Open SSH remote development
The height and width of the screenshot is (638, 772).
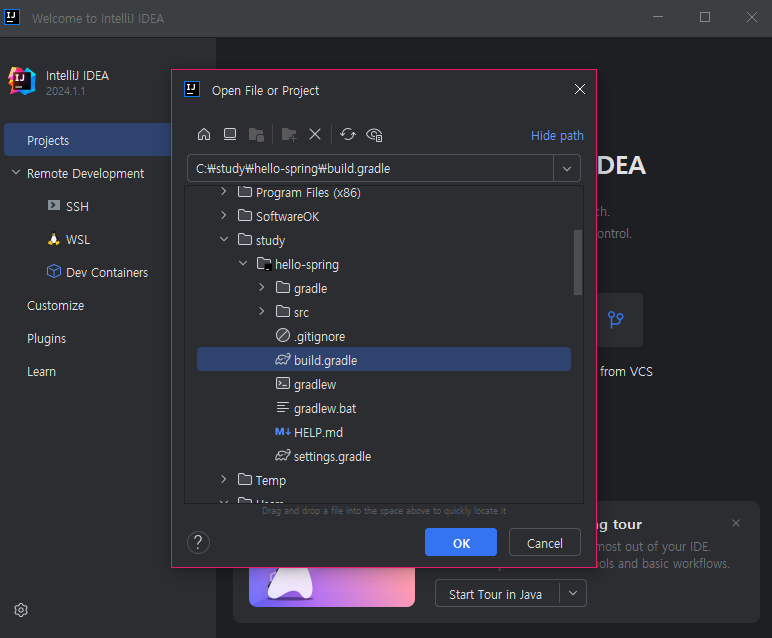pos(77,206)
